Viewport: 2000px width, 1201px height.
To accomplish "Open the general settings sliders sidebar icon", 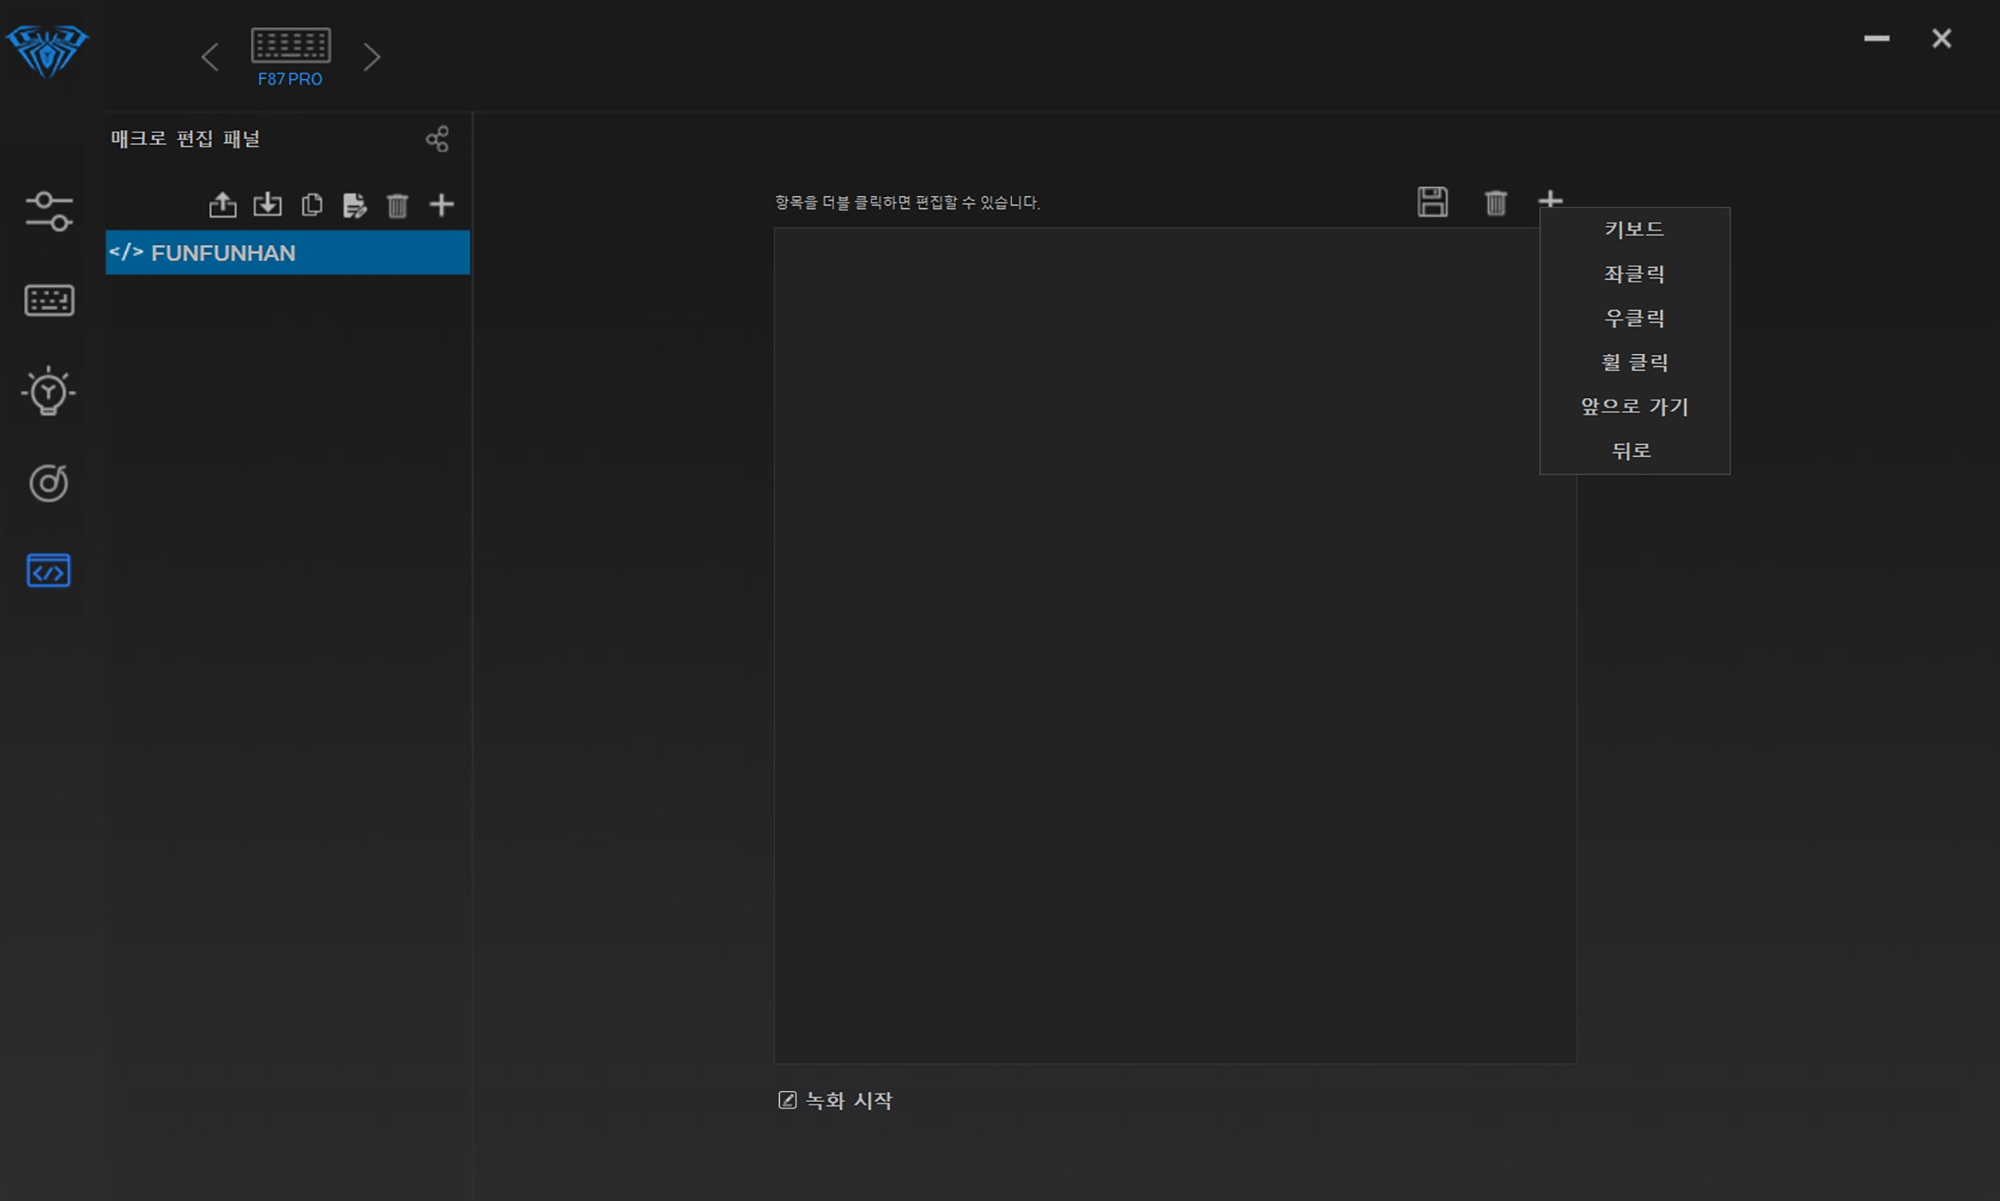I will point(48,211).
